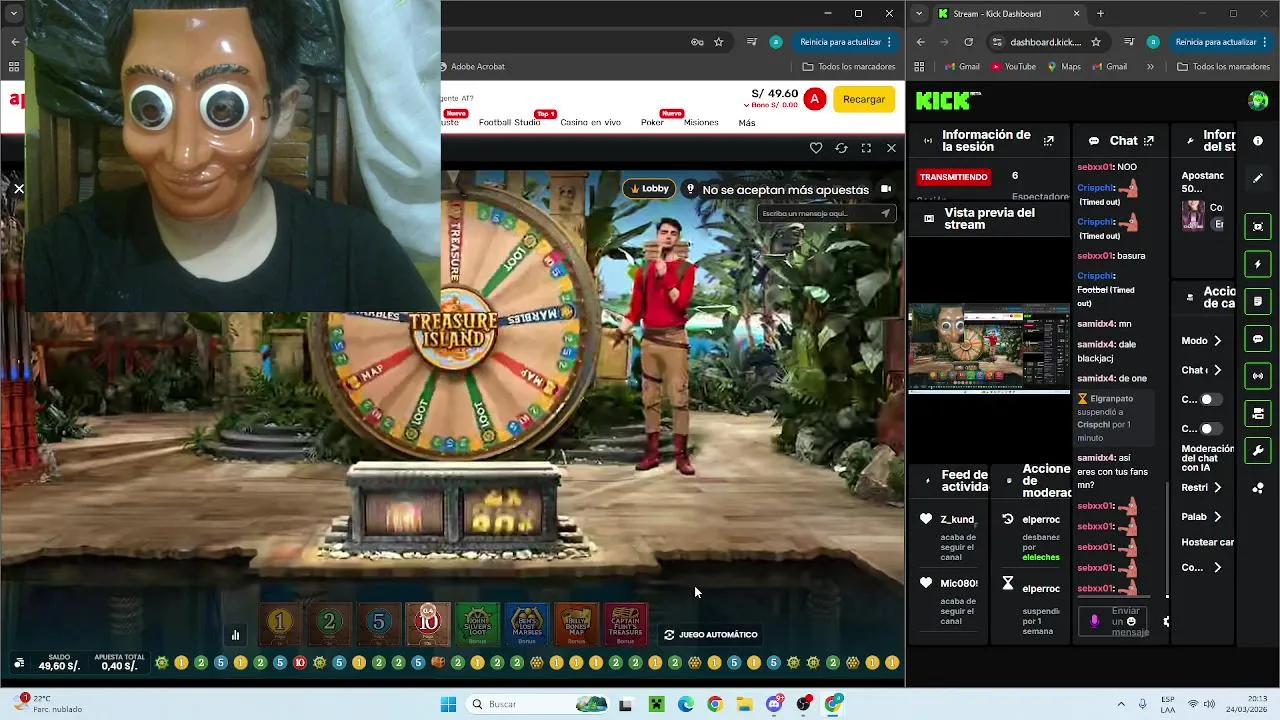Open game info lightbulb icon beside bet status
This screenshot has width=1280, height=720.
pos(689,189)
